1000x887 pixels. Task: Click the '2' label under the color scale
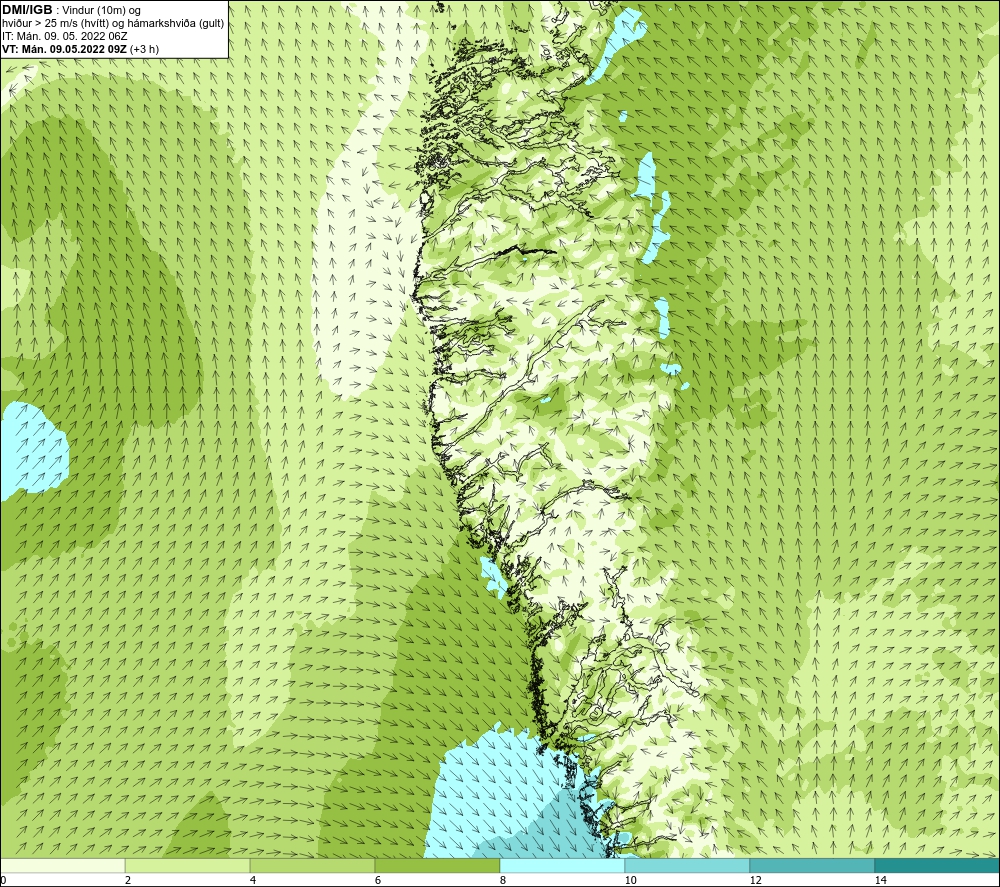[x=128, y=880]
